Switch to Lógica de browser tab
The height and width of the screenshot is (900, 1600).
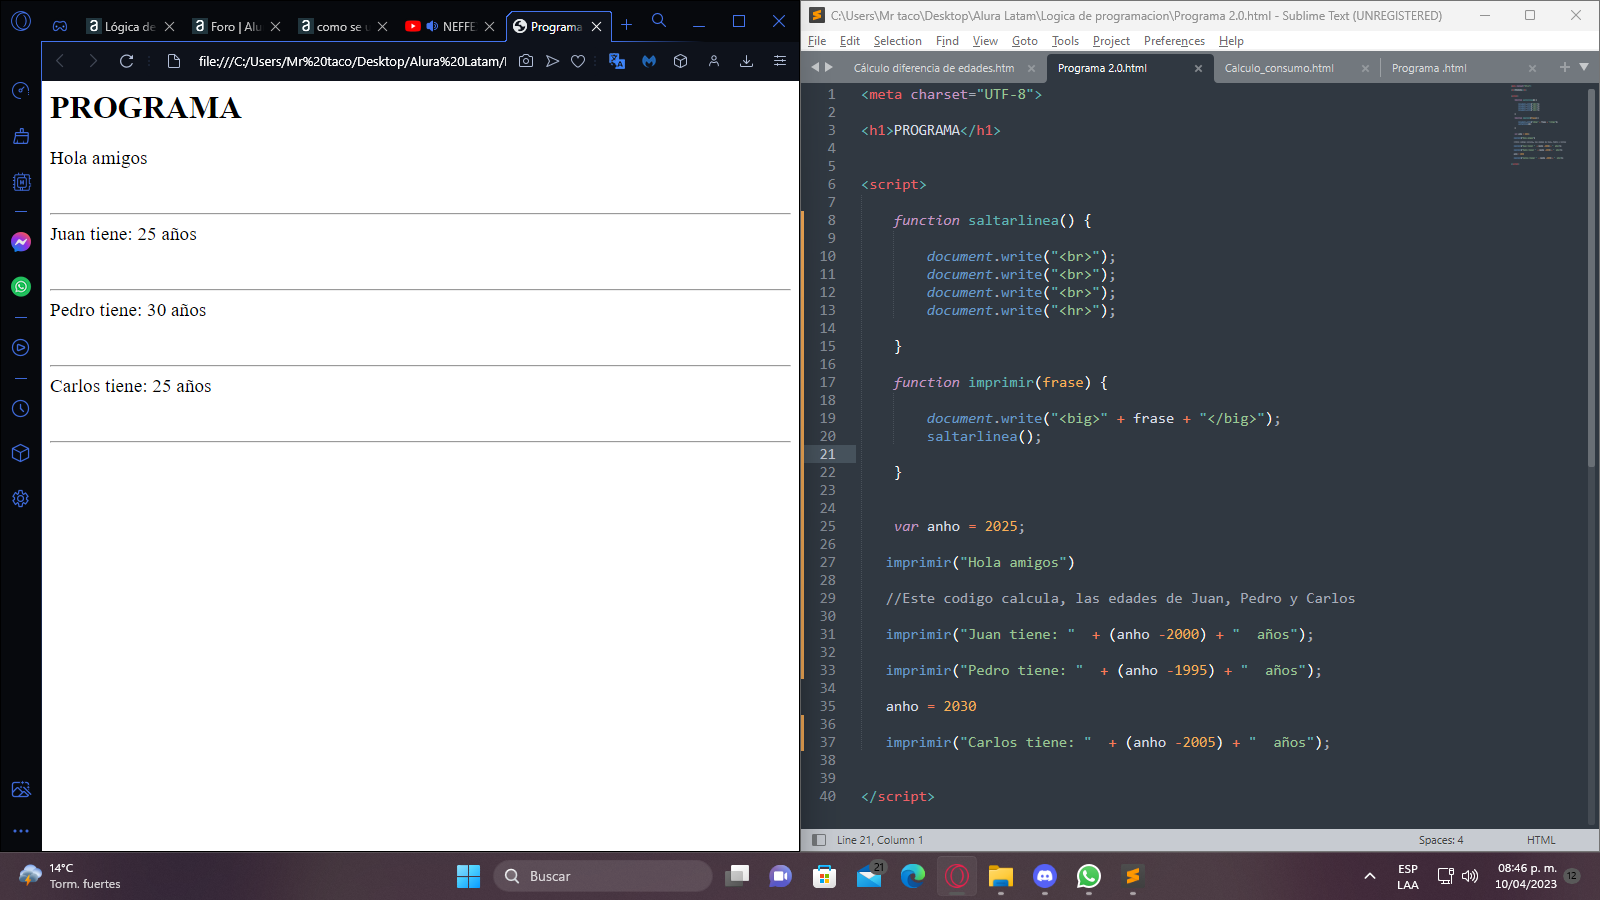click(x=129, y=26)
